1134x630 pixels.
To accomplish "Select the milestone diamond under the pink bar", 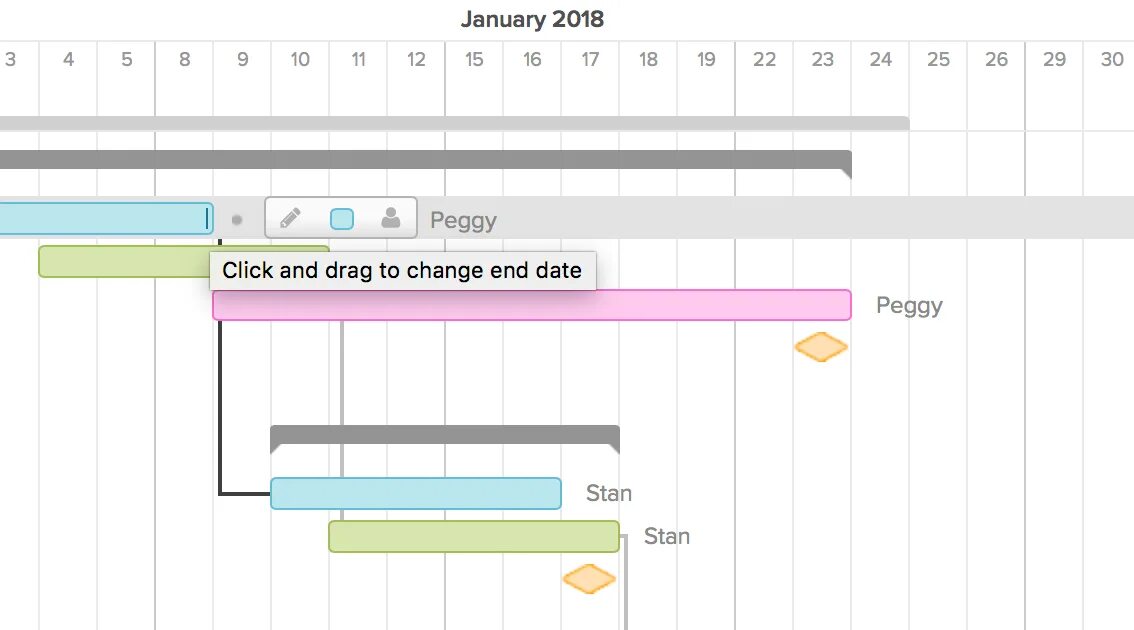I will click(821, 347).
